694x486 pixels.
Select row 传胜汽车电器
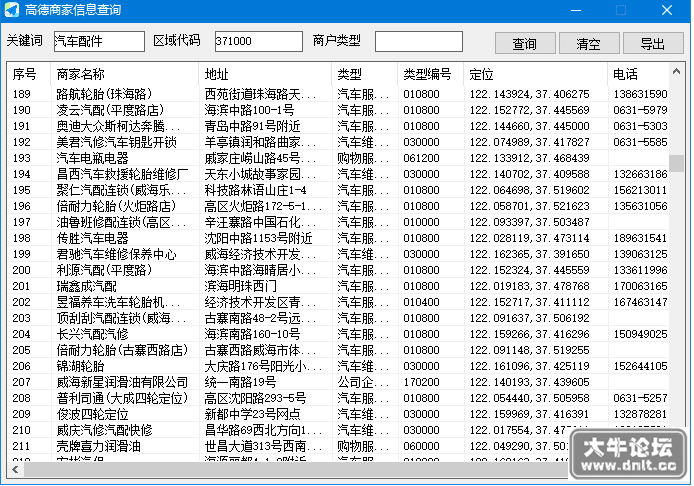[338, 238]
